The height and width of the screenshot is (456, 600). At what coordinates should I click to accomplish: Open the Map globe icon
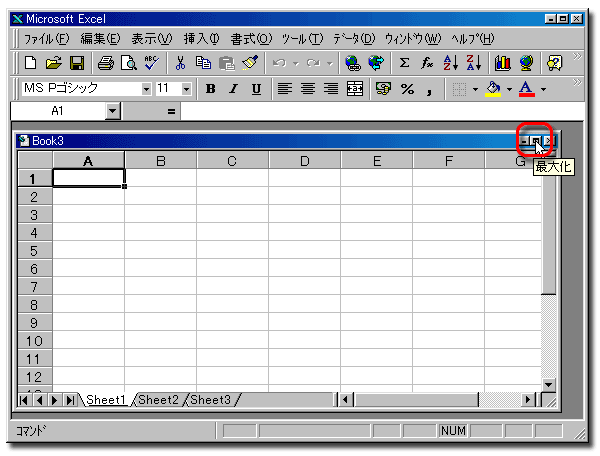point(526,63)
